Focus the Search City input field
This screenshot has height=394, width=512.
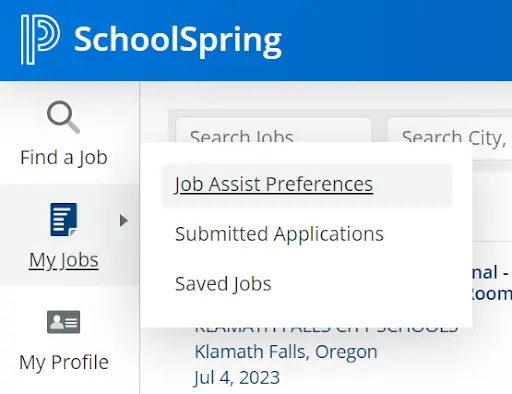pos(449,130)
